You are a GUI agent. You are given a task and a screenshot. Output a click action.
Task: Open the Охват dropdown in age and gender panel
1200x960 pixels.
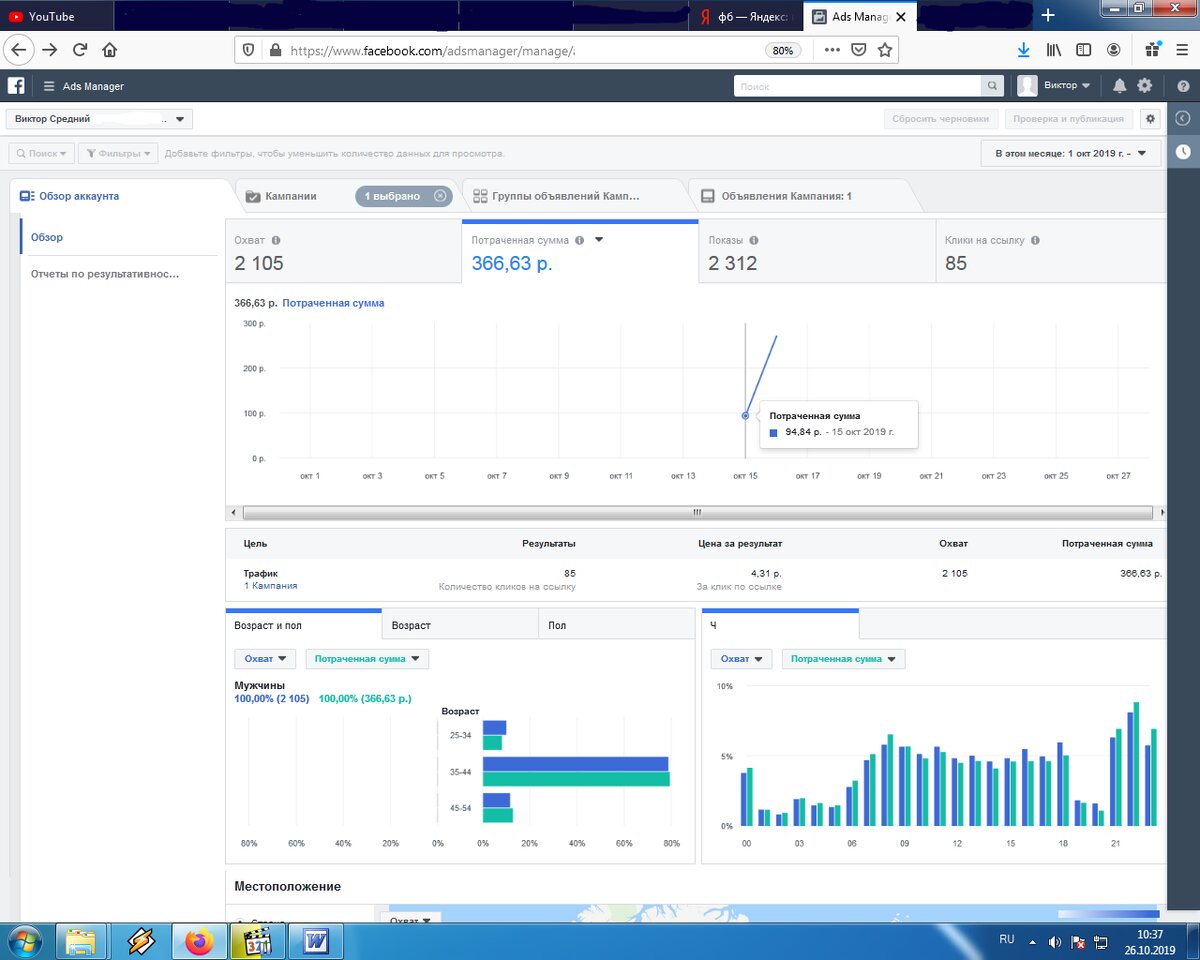[x=265, y=659]
